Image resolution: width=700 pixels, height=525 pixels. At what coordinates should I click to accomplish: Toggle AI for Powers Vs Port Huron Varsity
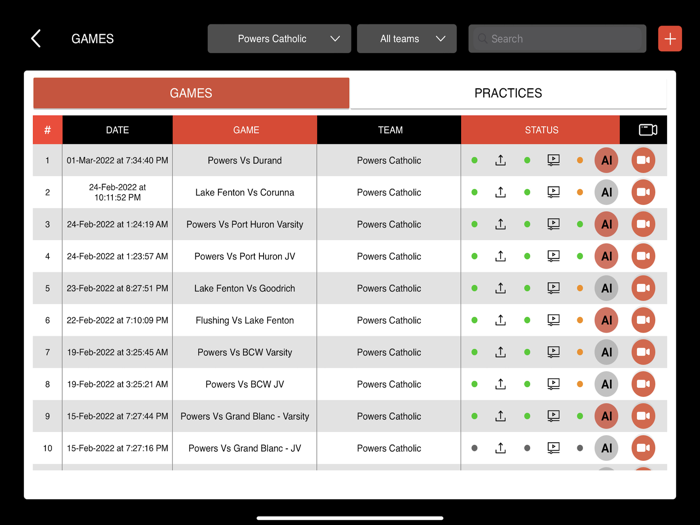pos(606,224)
